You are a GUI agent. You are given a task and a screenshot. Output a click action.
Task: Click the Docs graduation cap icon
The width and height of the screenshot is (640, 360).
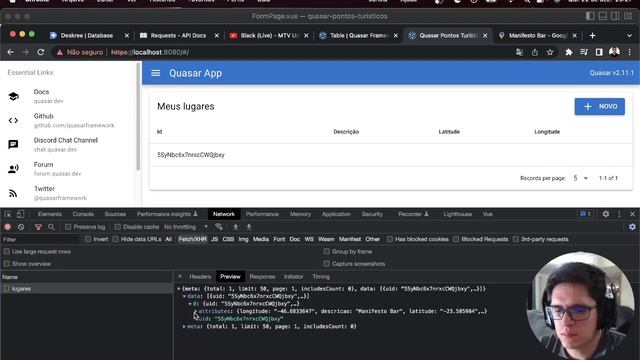[13, 96]
